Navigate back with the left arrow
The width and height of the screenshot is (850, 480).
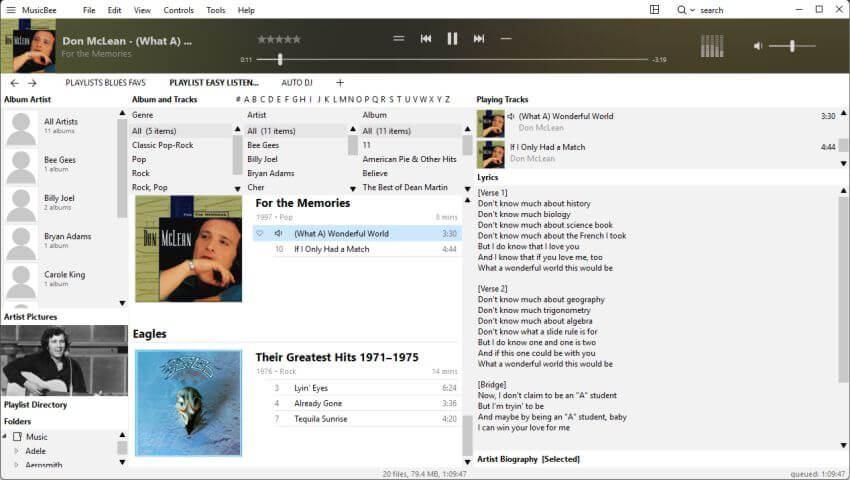click(x=14, y=83)
